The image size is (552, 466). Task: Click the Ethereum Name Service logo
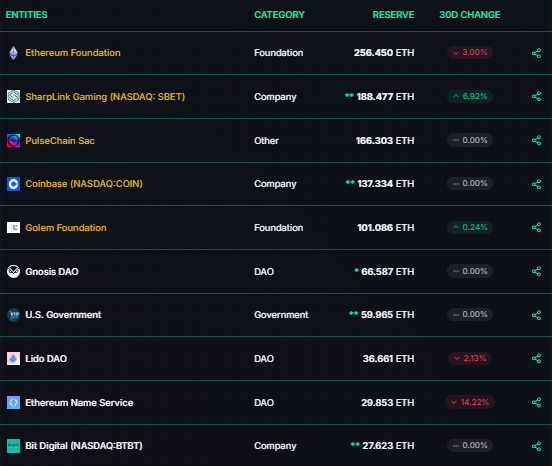pos(13,402)
